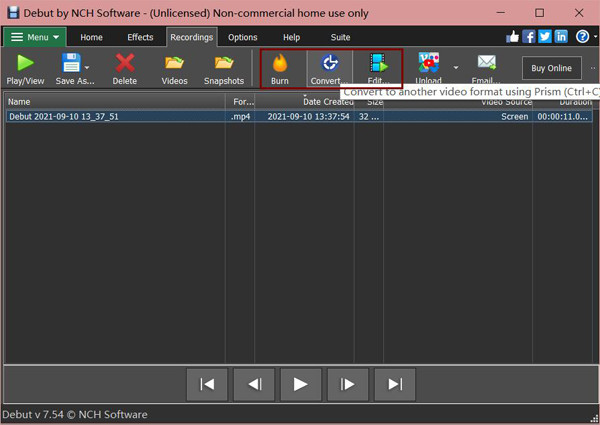Open the Videos folder icon

pyautogui.click(x=174, y=63)
